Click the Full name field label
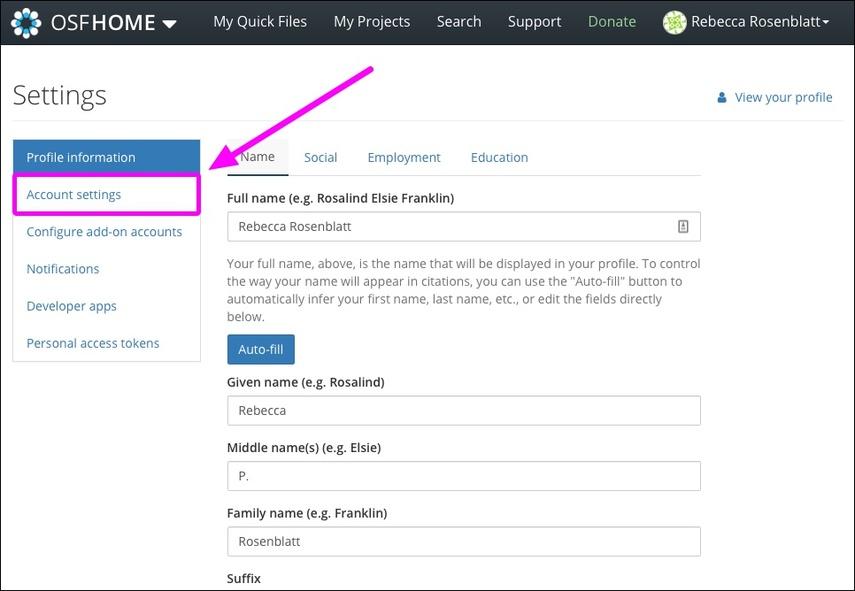The height and width of the screenshot is (591, 855). point(340,198)
